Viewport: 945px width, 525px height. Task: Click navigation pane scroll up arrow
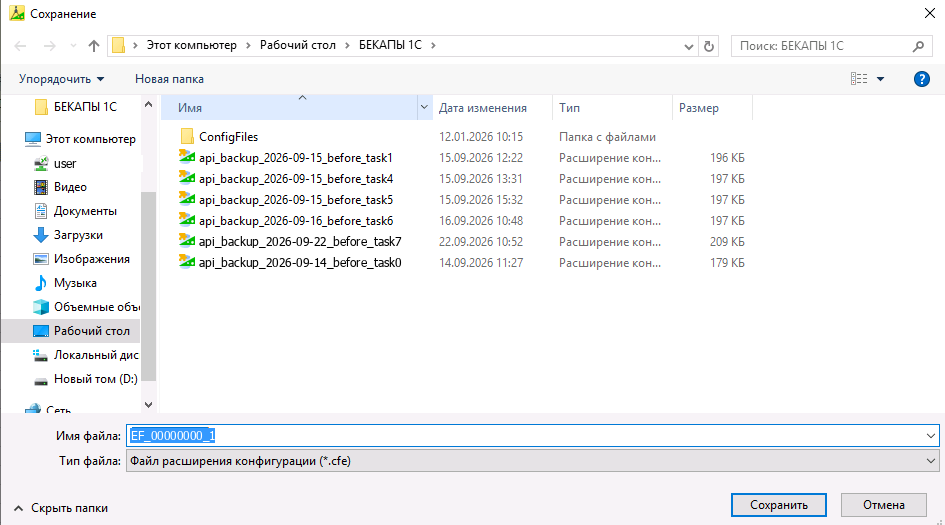click(x=149, y=104)
